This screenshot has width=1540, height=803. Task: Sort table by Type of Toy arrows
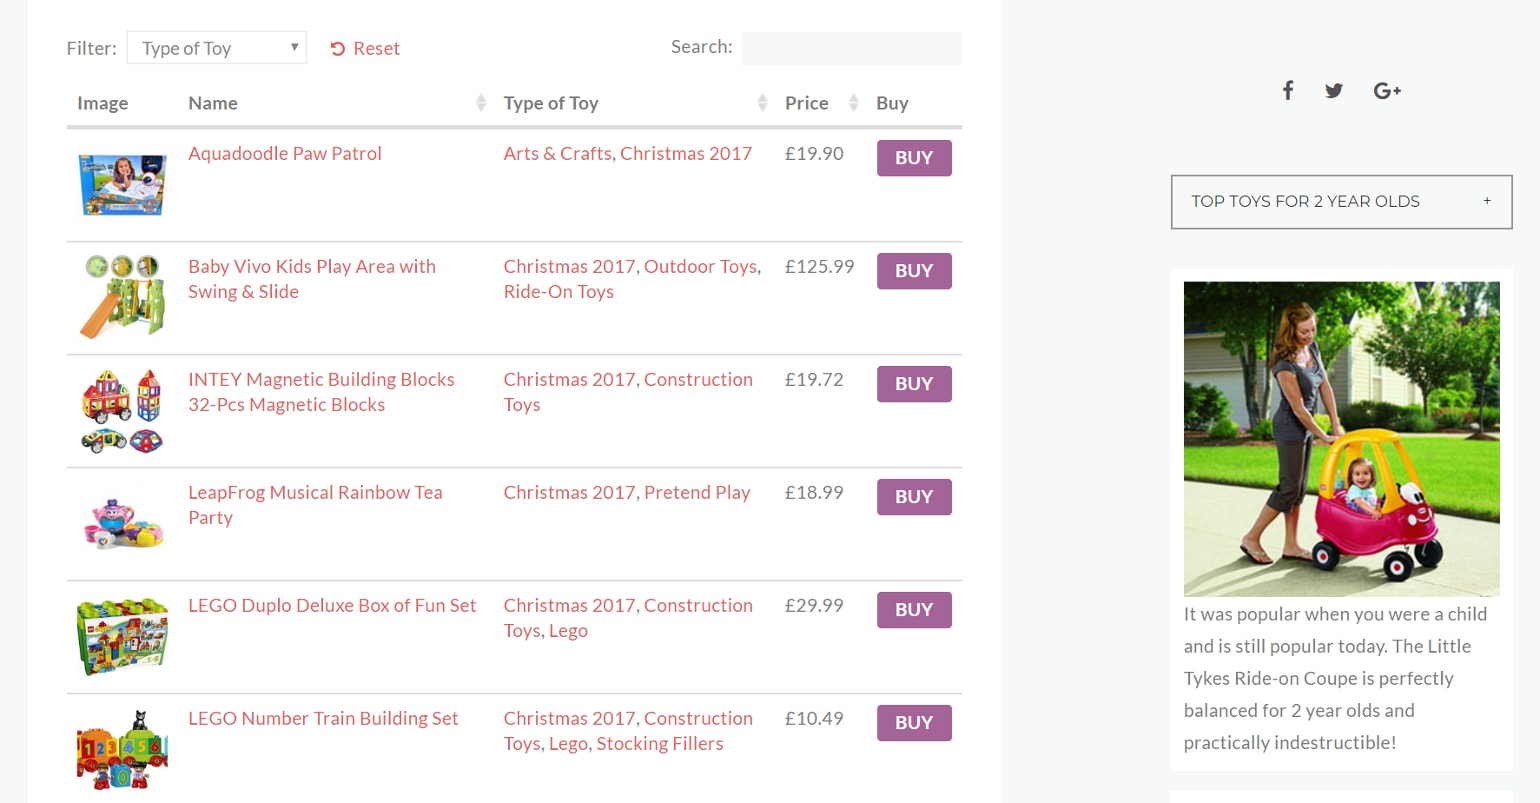[x=762, y=103]
